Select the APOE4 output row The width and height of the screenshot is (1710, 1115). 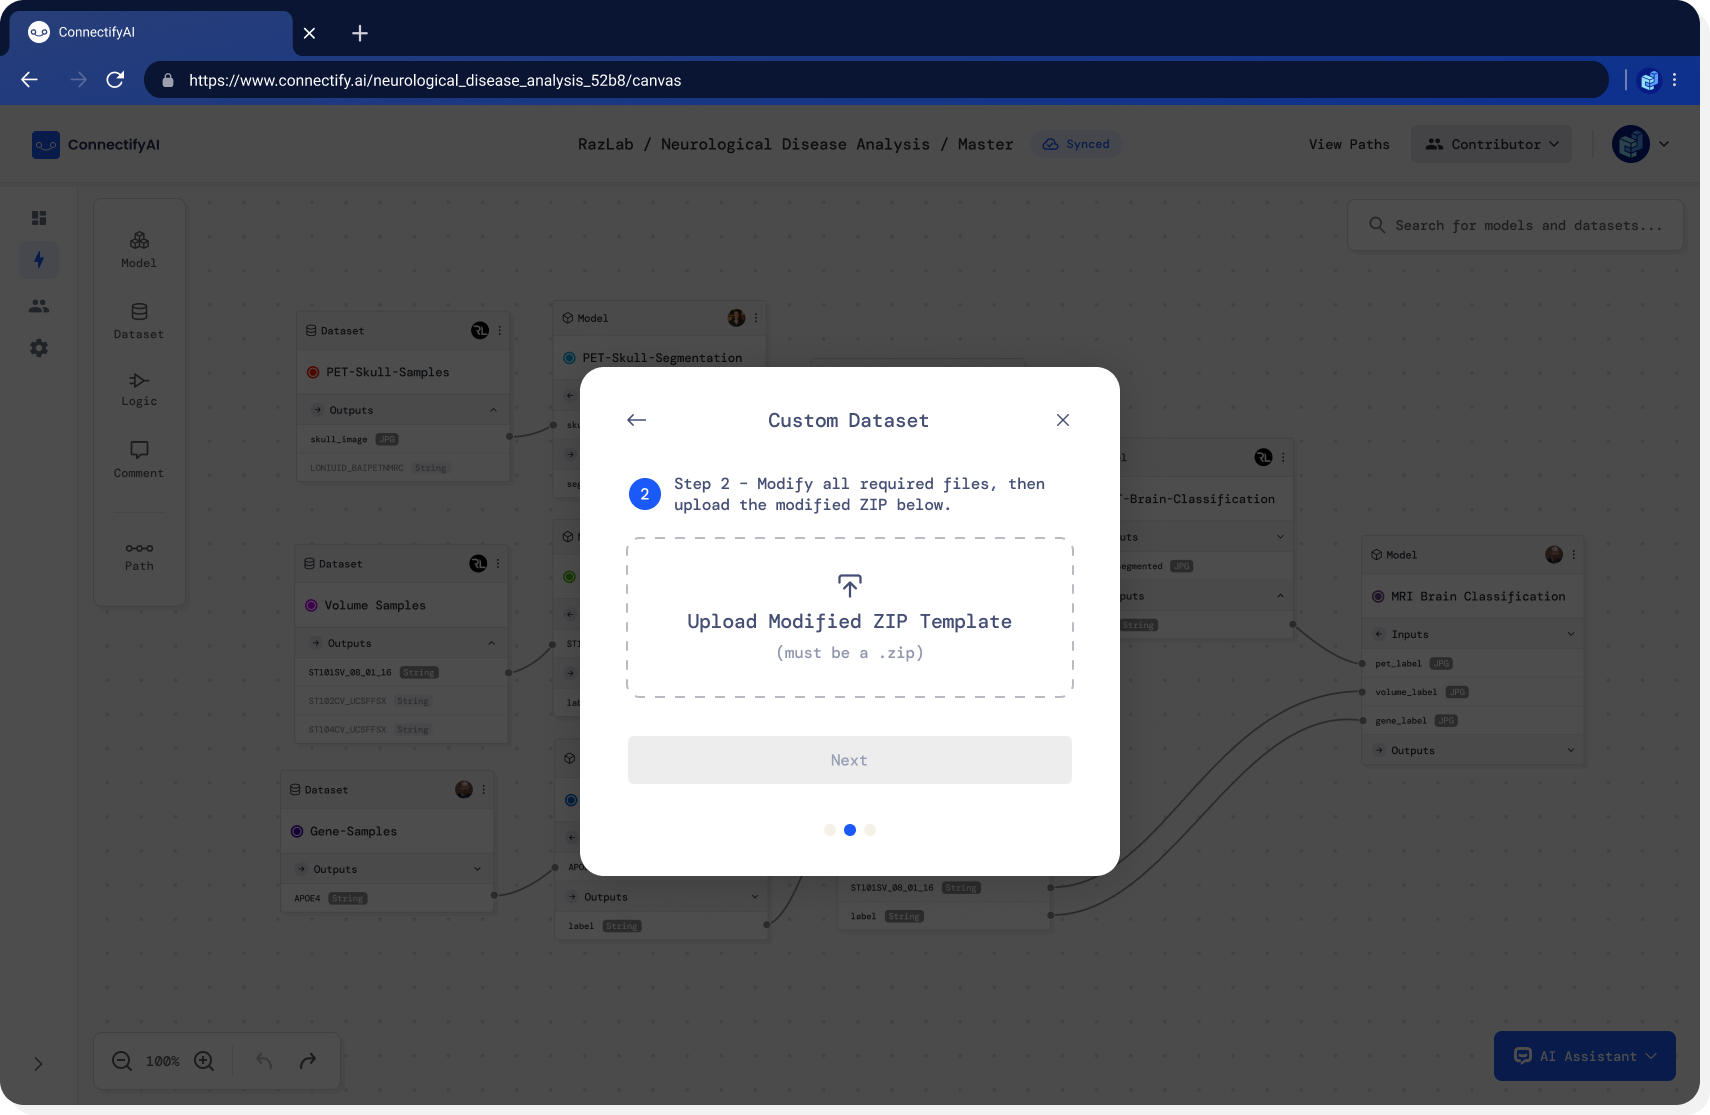(387, 898)
